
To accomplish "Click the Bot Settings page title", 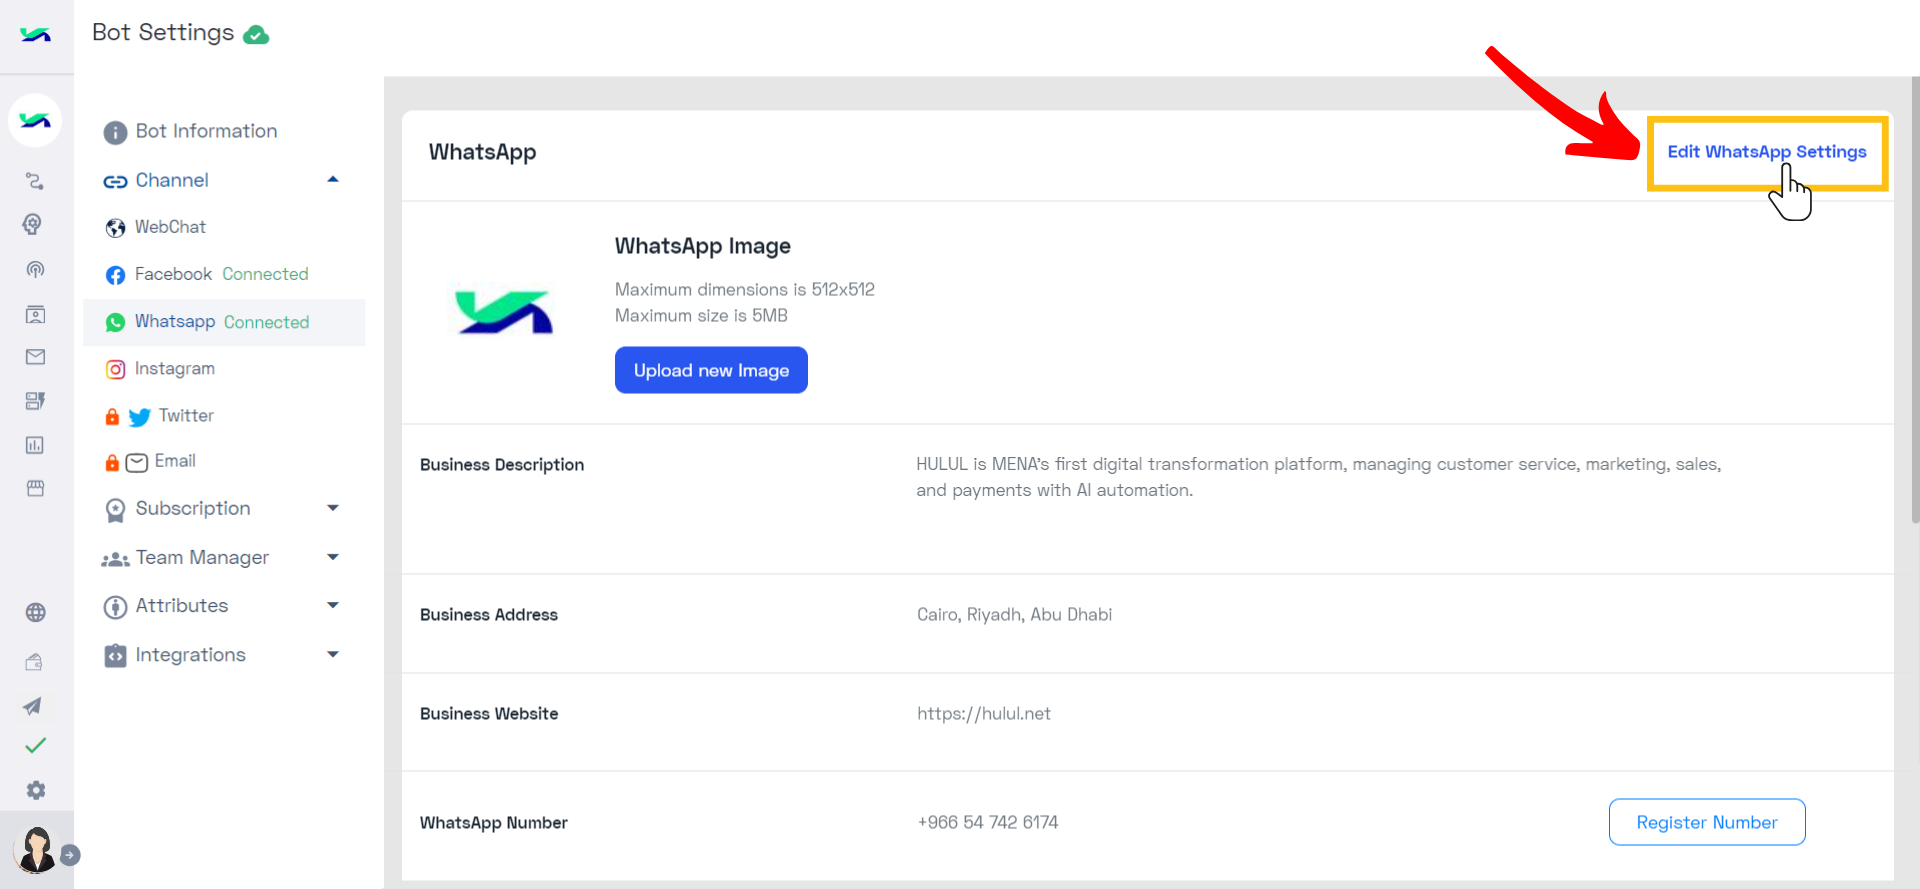I will (x=163, y=33).
